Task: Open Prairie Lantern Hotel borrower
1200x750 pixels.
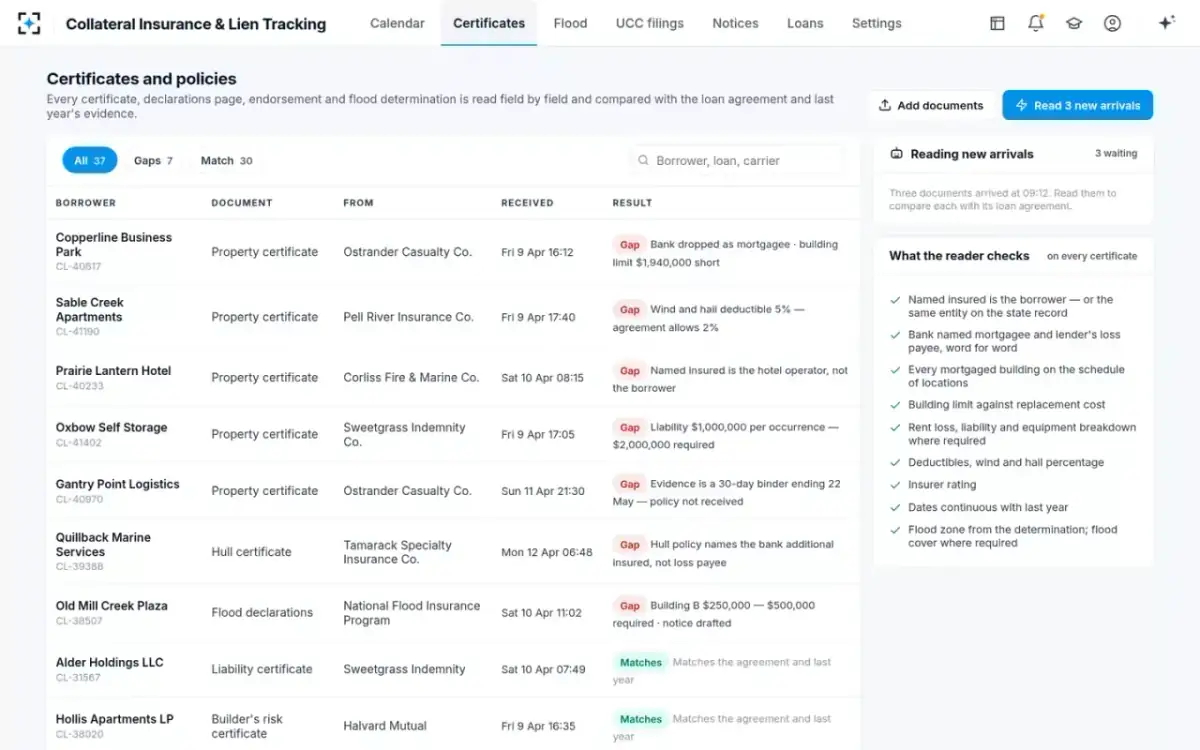Action: point(113,370)
